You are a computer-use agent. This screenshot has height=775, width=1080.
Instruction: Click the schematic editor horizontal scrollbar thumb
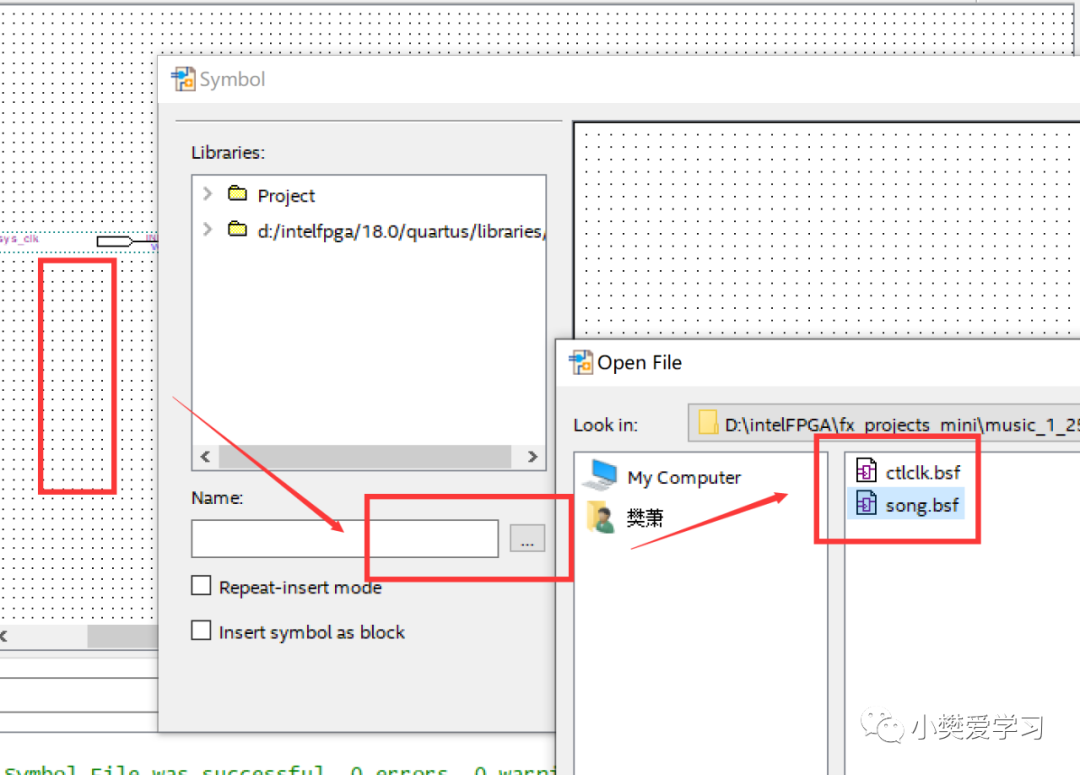123,636
